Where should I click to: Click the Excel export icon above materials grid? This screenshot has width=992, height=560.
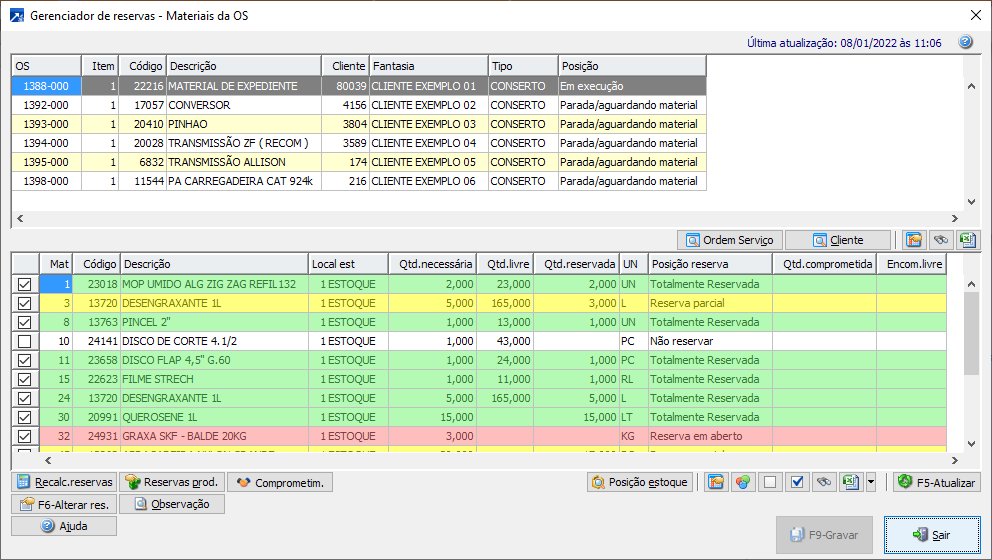tap(966, 240)
